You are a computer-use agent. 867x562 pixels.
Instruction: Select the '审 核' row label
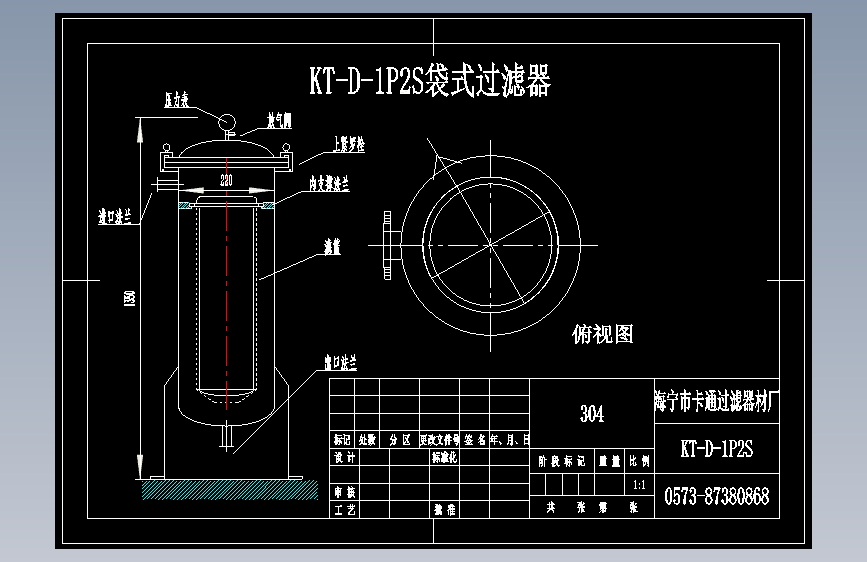coord(344,492)
